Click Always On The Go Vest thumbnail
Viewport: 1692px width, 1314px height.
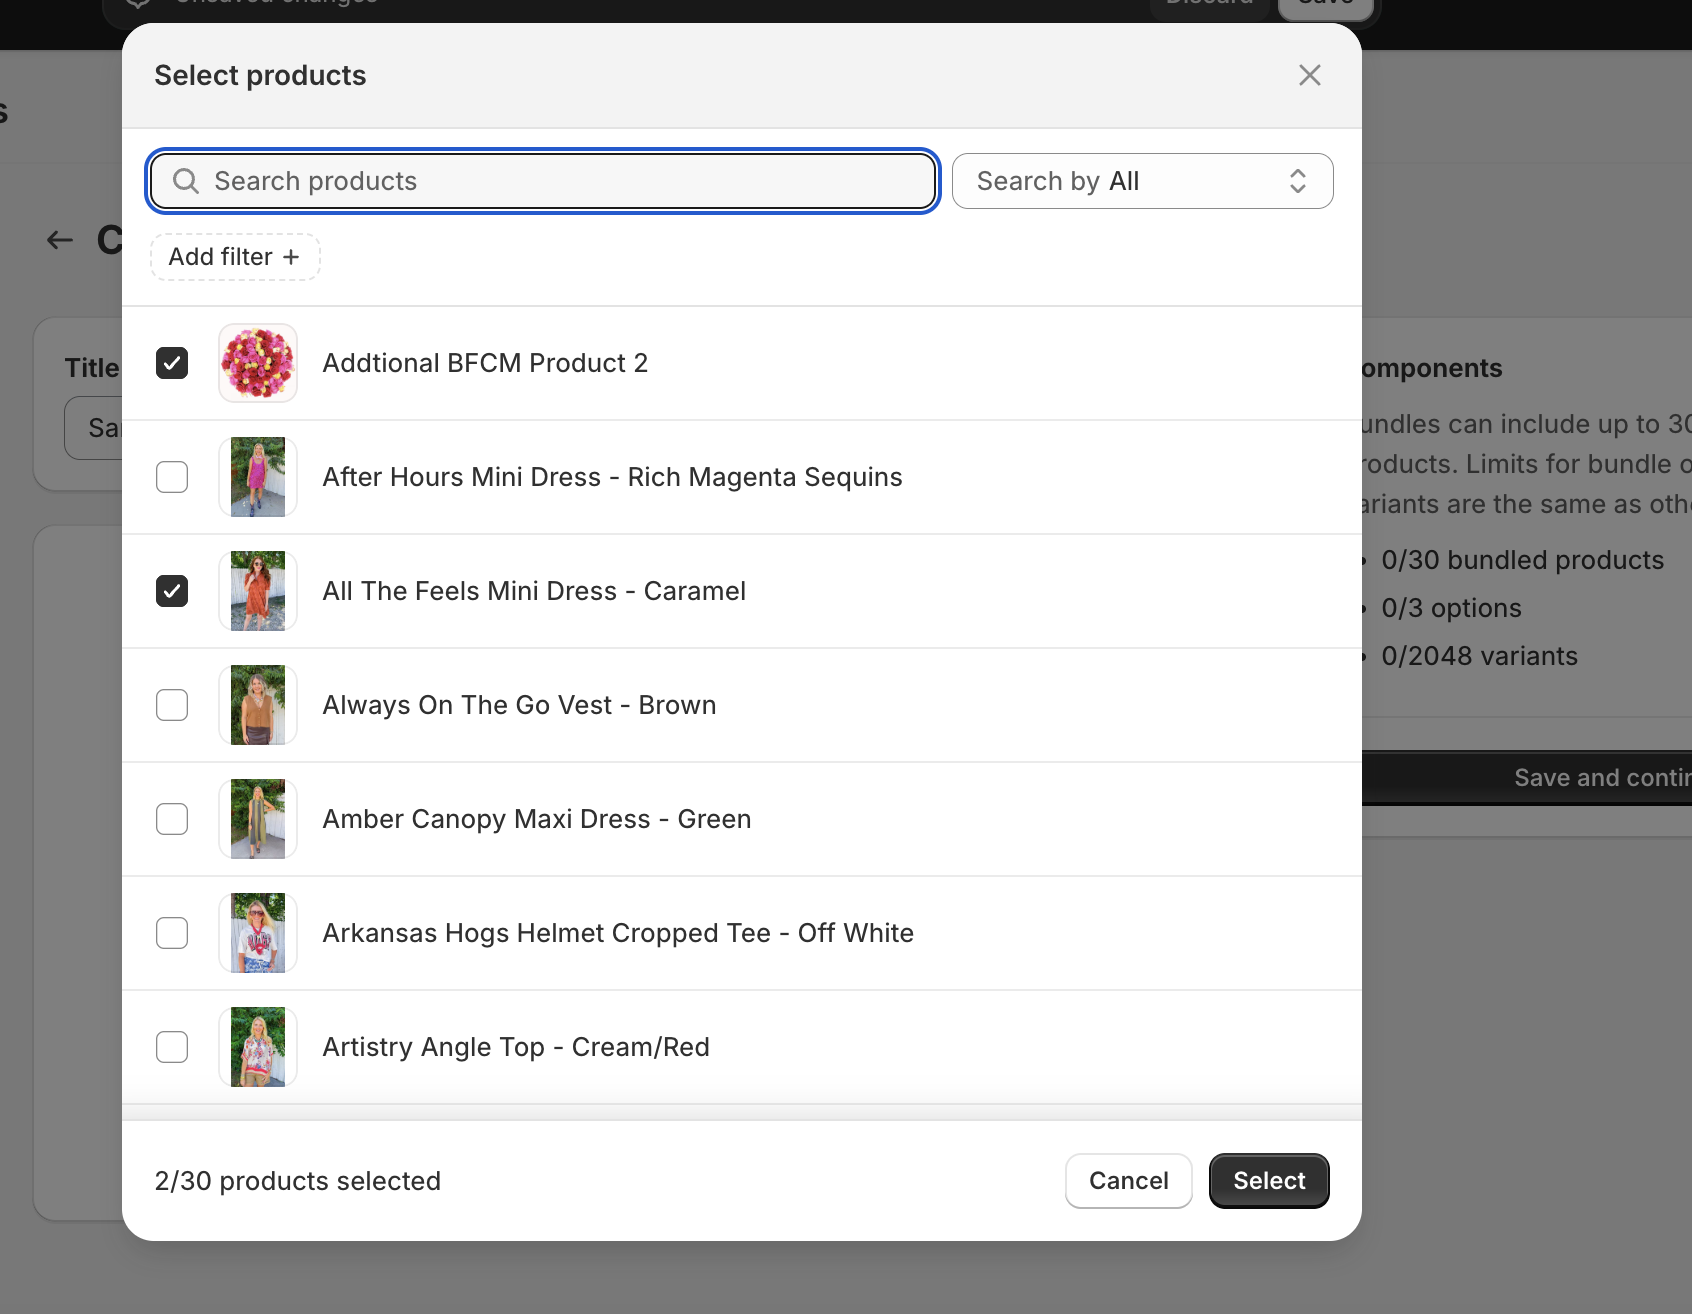pyautogui.click(x=258, y=705)
